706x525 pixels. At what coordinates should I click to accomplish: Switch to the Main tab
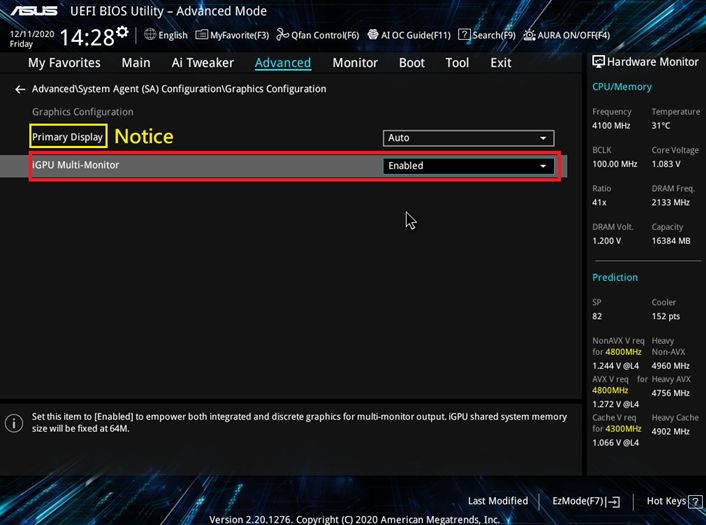click(x=136, y=63)
